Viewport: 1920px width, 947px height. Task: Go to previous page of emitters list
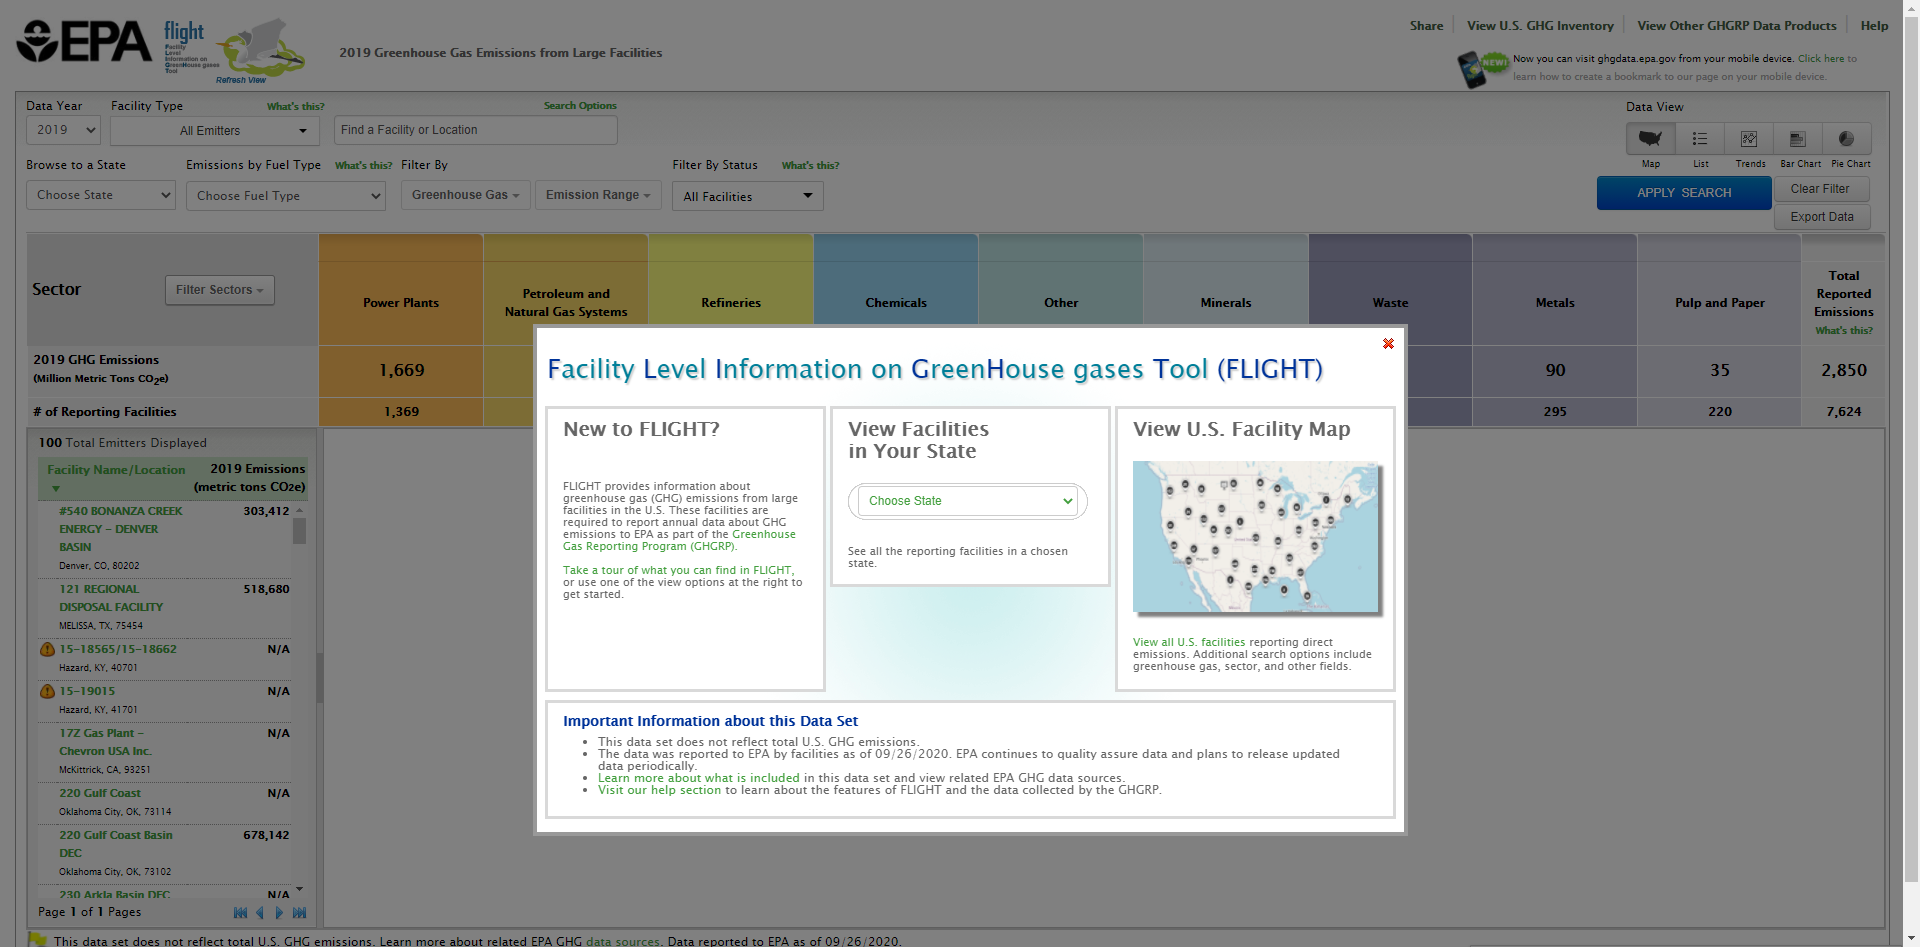pos(260,913)
